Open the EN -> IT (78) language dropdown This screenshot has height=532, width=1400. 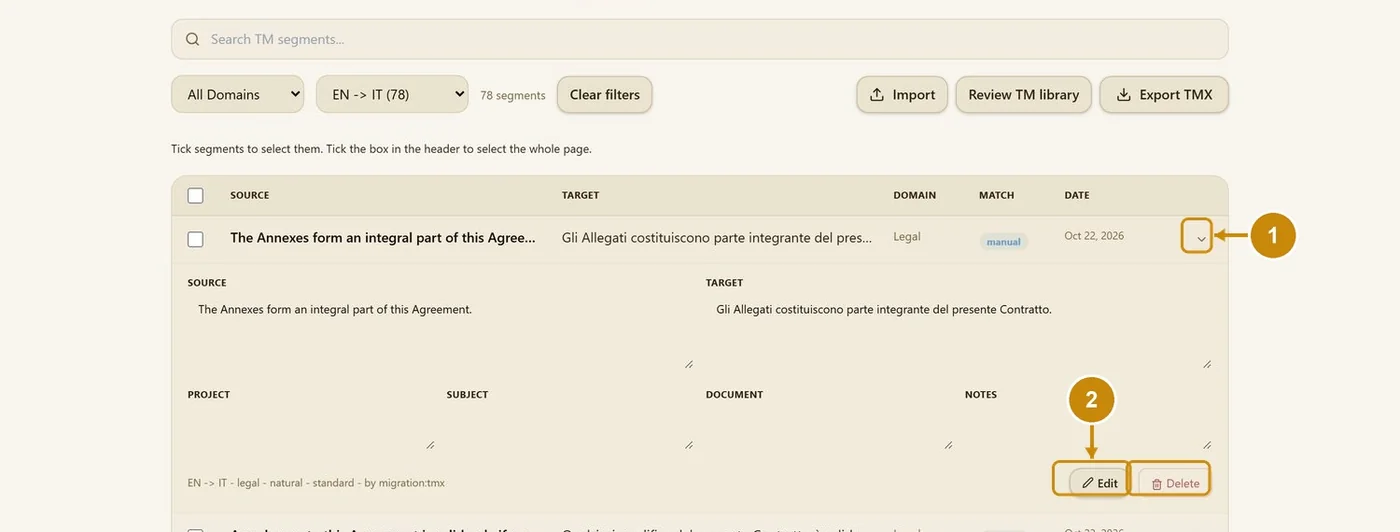pos(392,94)
